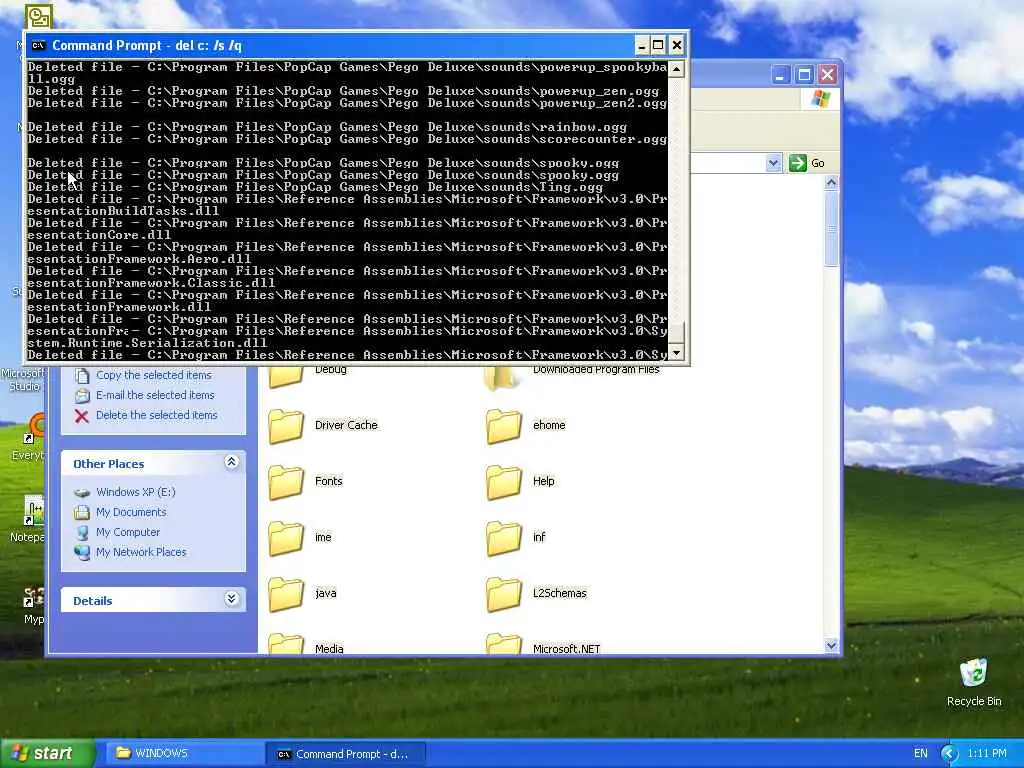Minimize the WINDOWS Explorer window

[x=780, y=74]
